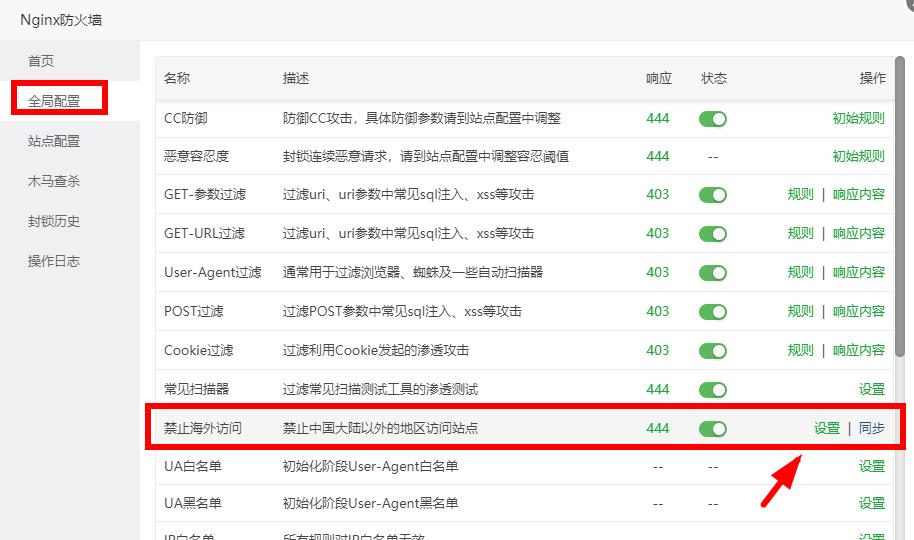Click the 响应 column header
The width and height of the screenshot is (914, 540).
(659, 78)
